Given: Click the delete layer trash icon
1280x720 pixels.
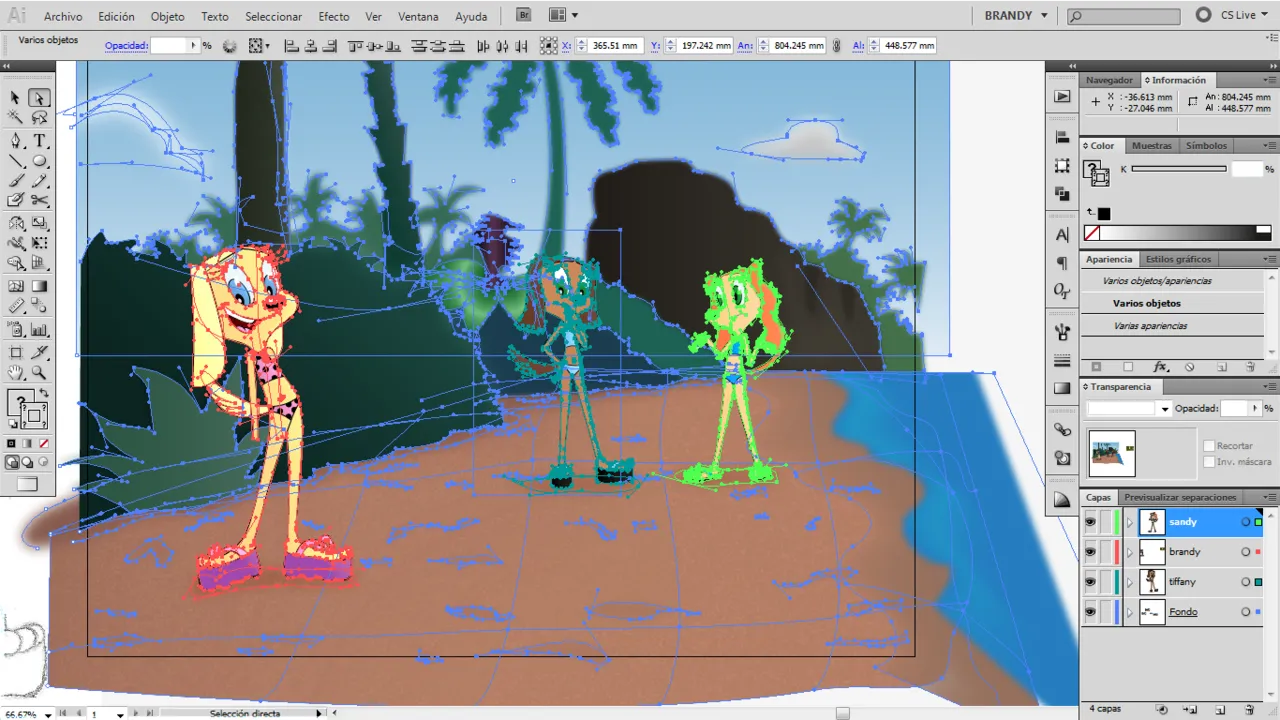Looking at the screenshot, I should 1250,709.
